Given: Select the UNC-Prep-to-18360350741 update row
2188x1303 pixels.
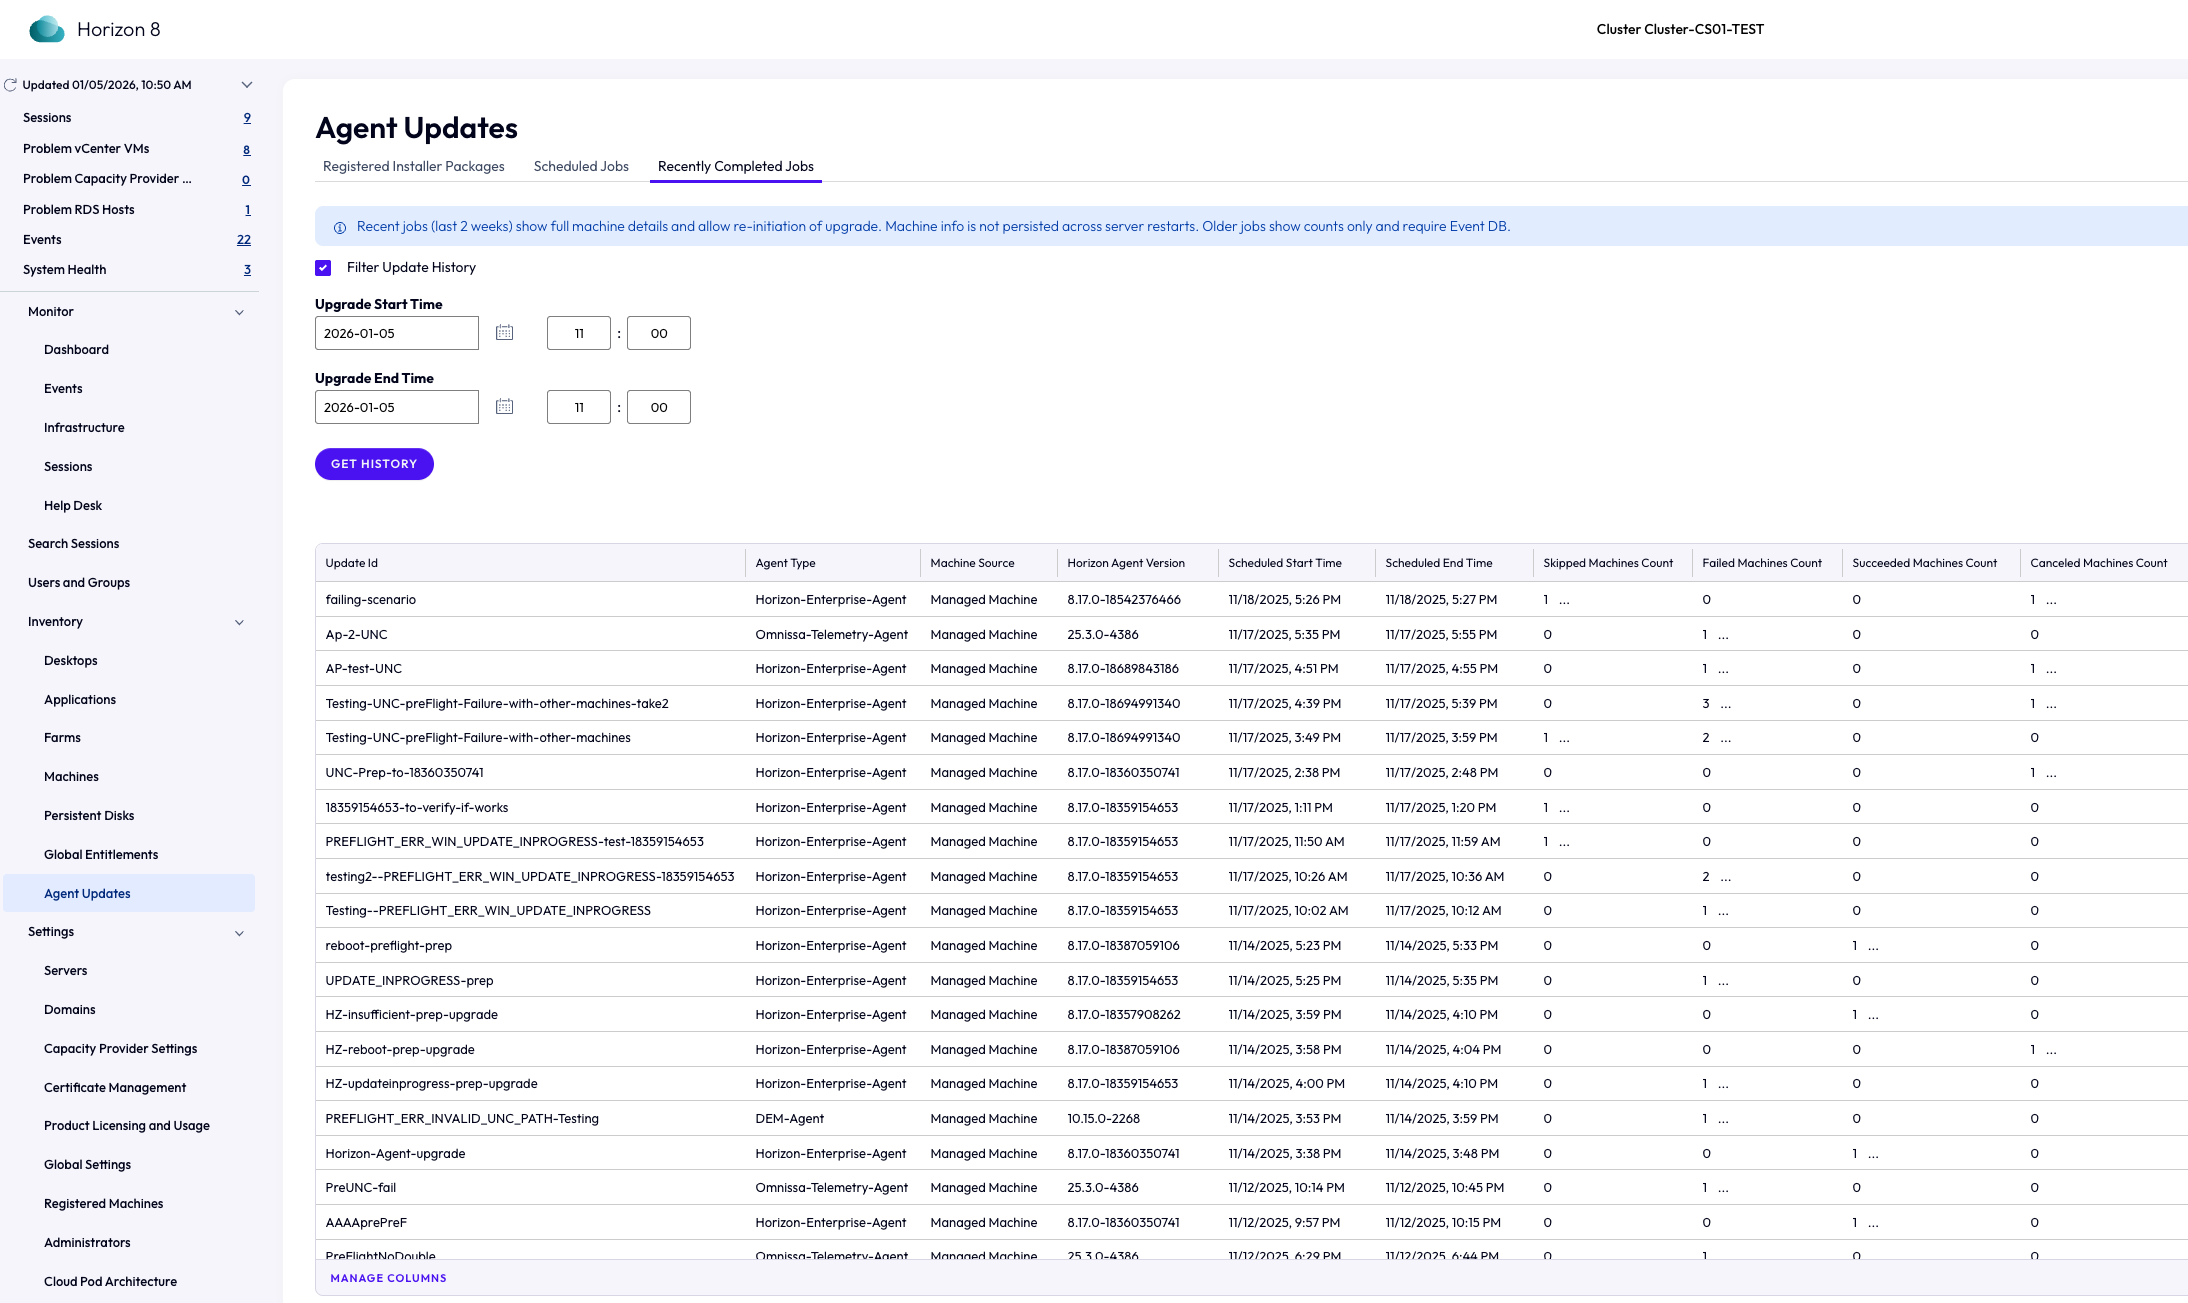Looking at the screenshot, I should (x=1251, y=773).
